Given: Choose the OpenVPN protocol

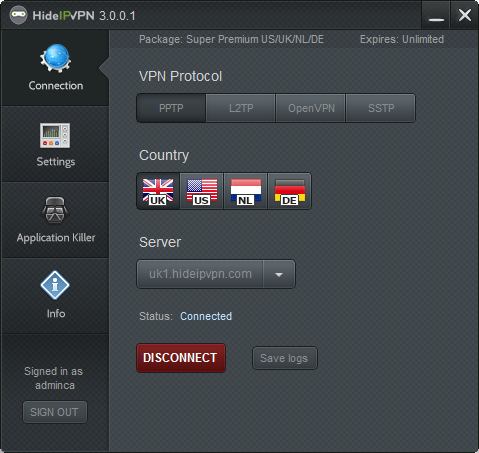Looking at the screenshot, I should coord(311,108).
